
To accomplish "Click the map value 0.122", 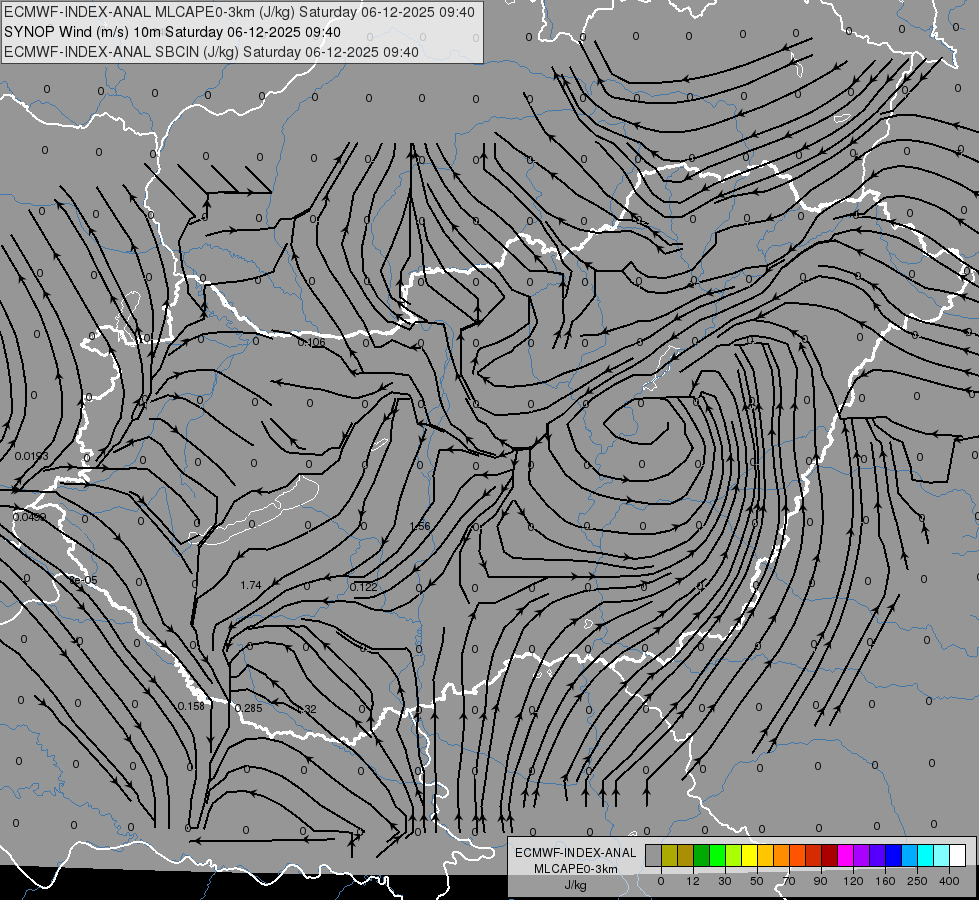I will (363, 586).
